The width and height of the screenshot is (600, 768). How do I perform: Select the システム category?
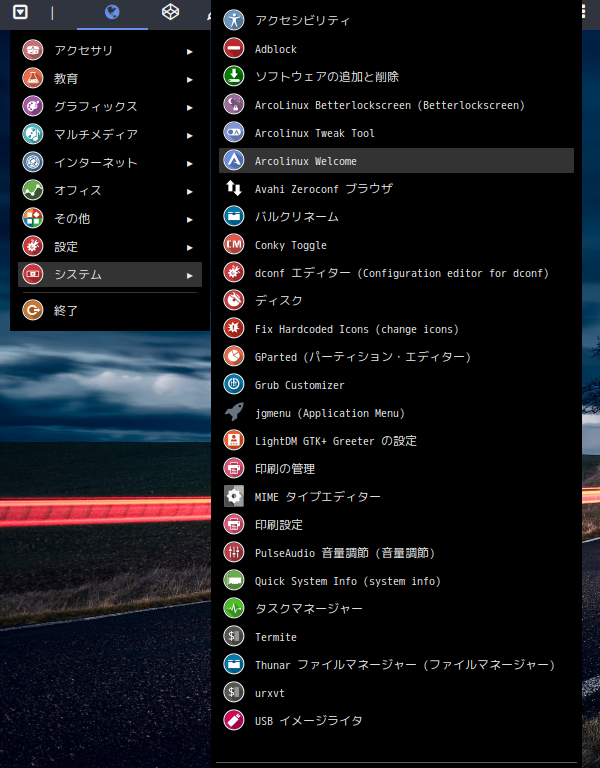click(x=110, y=274)
